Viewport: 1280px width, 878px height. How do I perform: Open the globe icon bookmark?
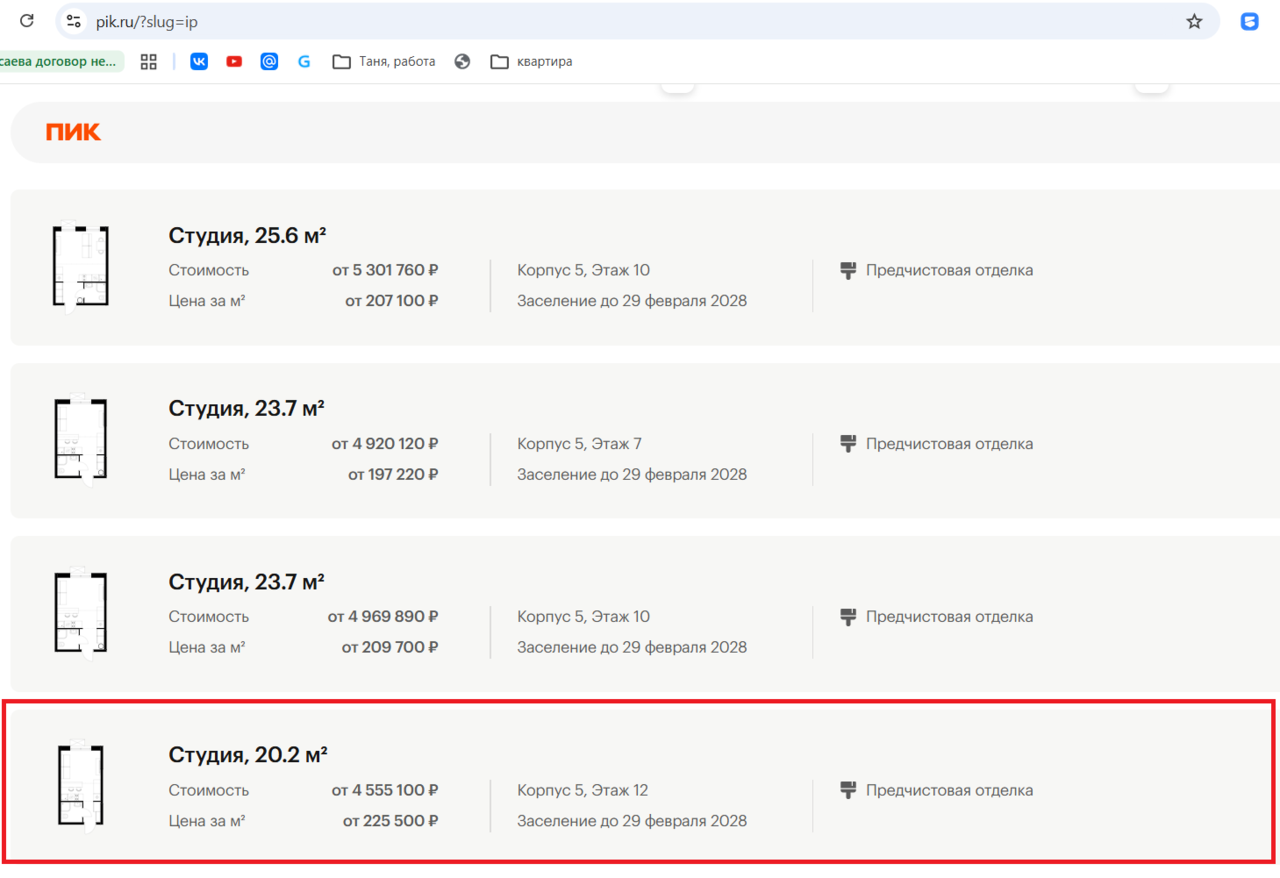coord(462,62)
